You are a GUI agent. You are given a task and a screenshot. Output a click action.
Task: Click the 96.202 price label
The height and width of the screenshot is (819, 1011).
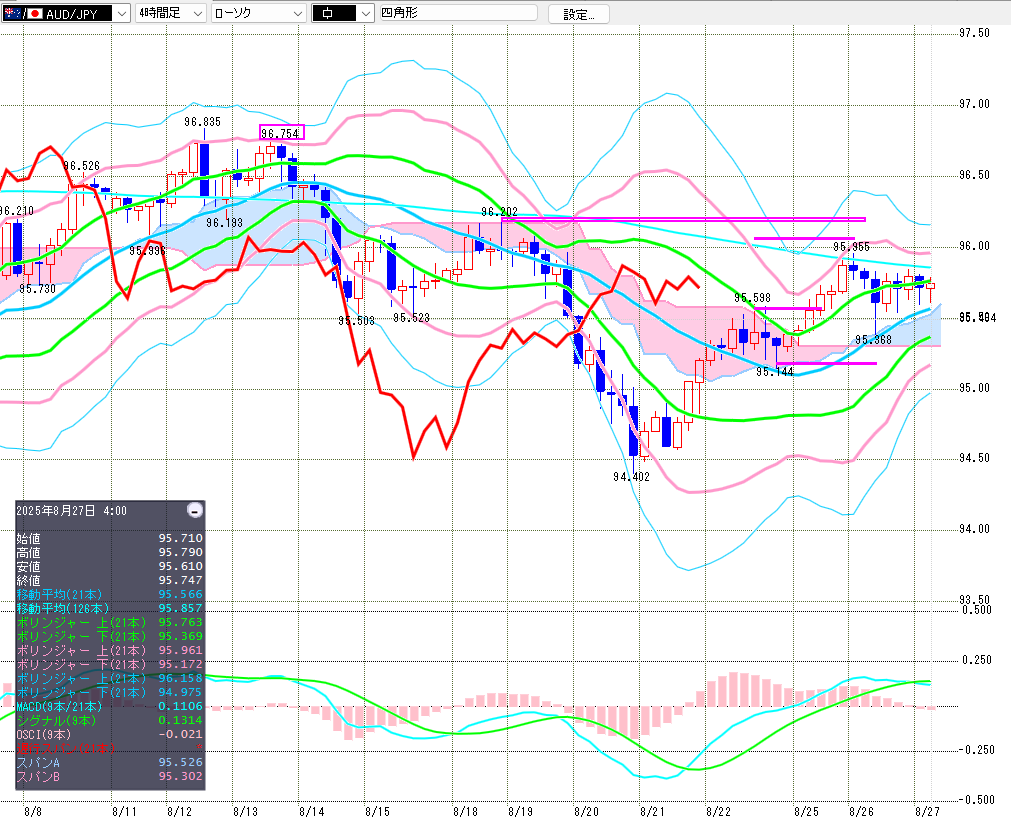coord(500,212)
